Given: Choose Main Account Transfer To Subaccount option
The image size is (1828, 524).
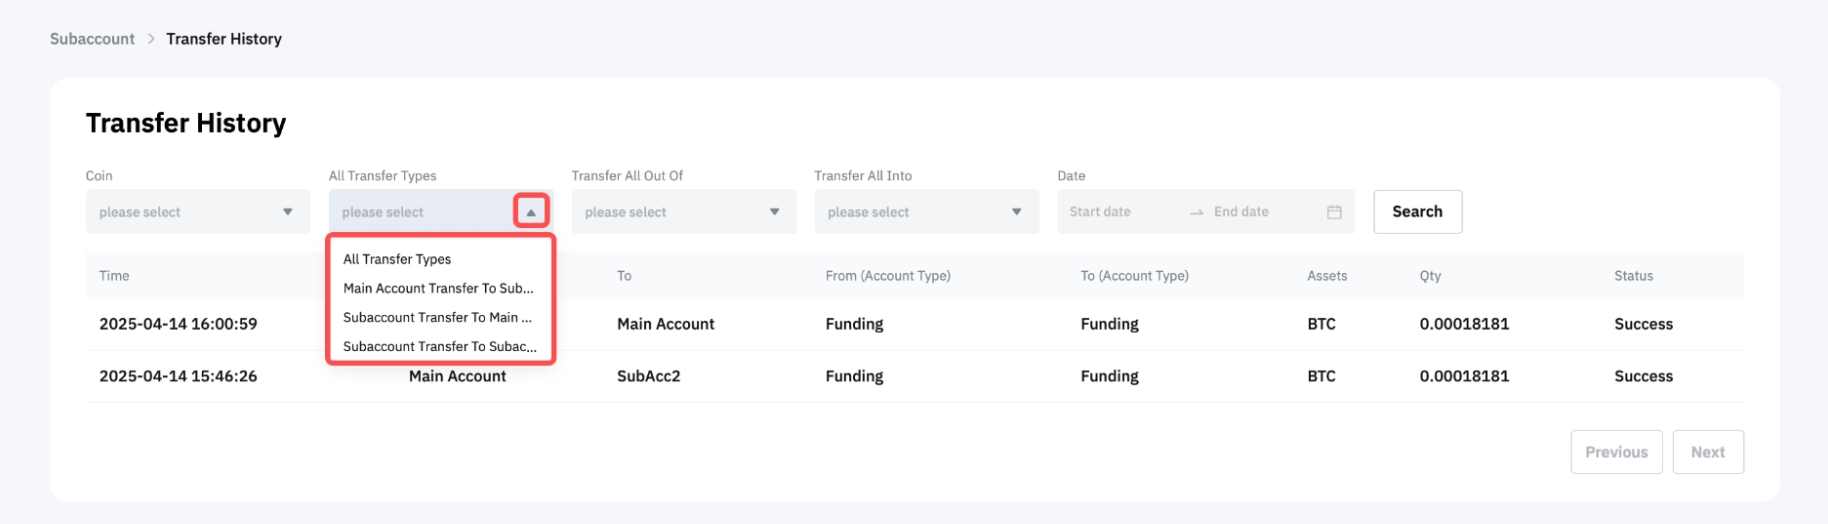Looking at the screenshot, I should click(438, 288).
